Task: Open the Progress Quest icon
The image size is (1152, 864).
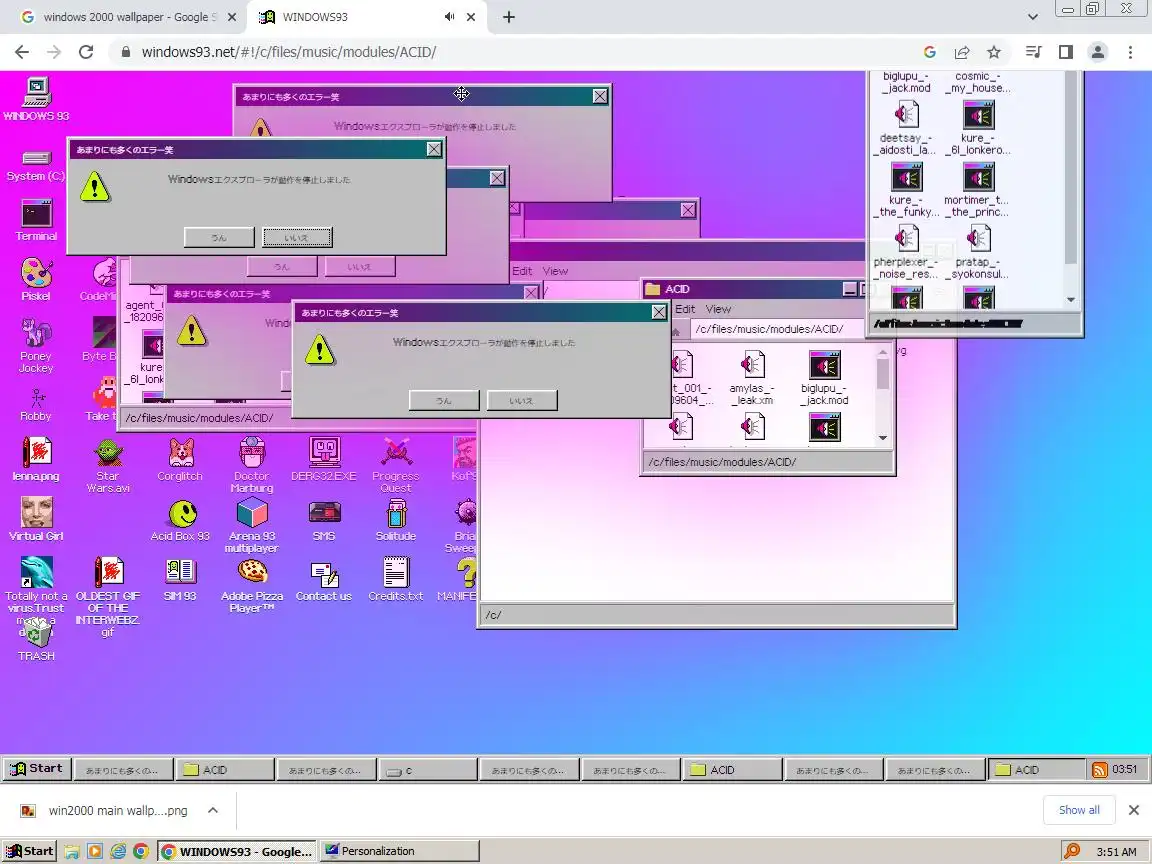Action: [396, 465]
